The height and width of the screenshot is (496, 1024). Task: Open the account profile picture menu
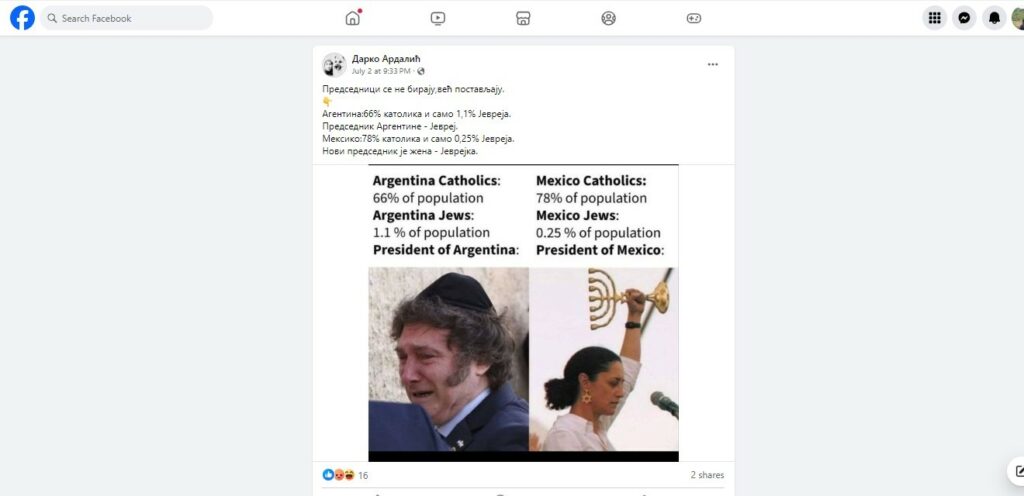1018,18
